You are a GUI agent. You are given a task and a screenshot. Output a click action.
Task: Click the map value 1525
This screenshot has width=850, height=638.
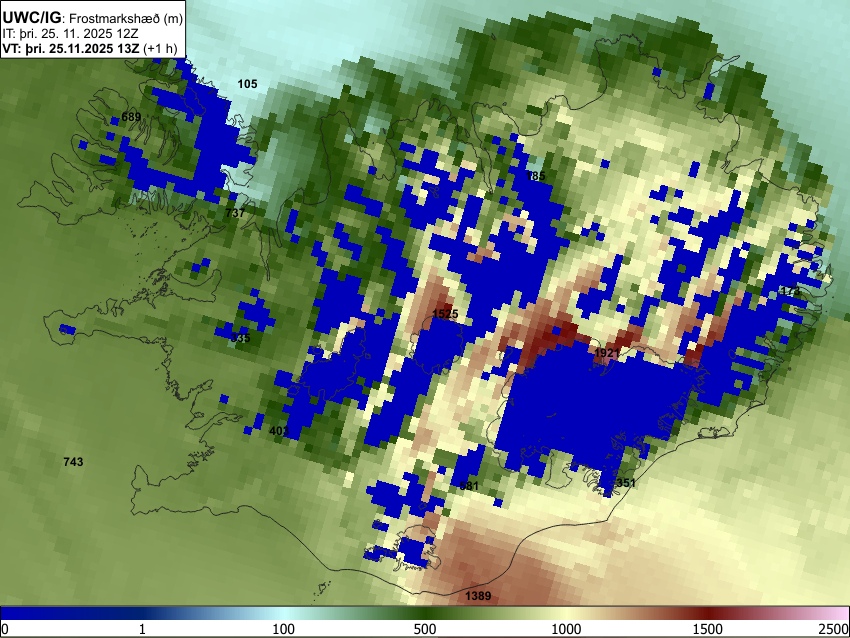pyautogui.click(x=446, y=314)
